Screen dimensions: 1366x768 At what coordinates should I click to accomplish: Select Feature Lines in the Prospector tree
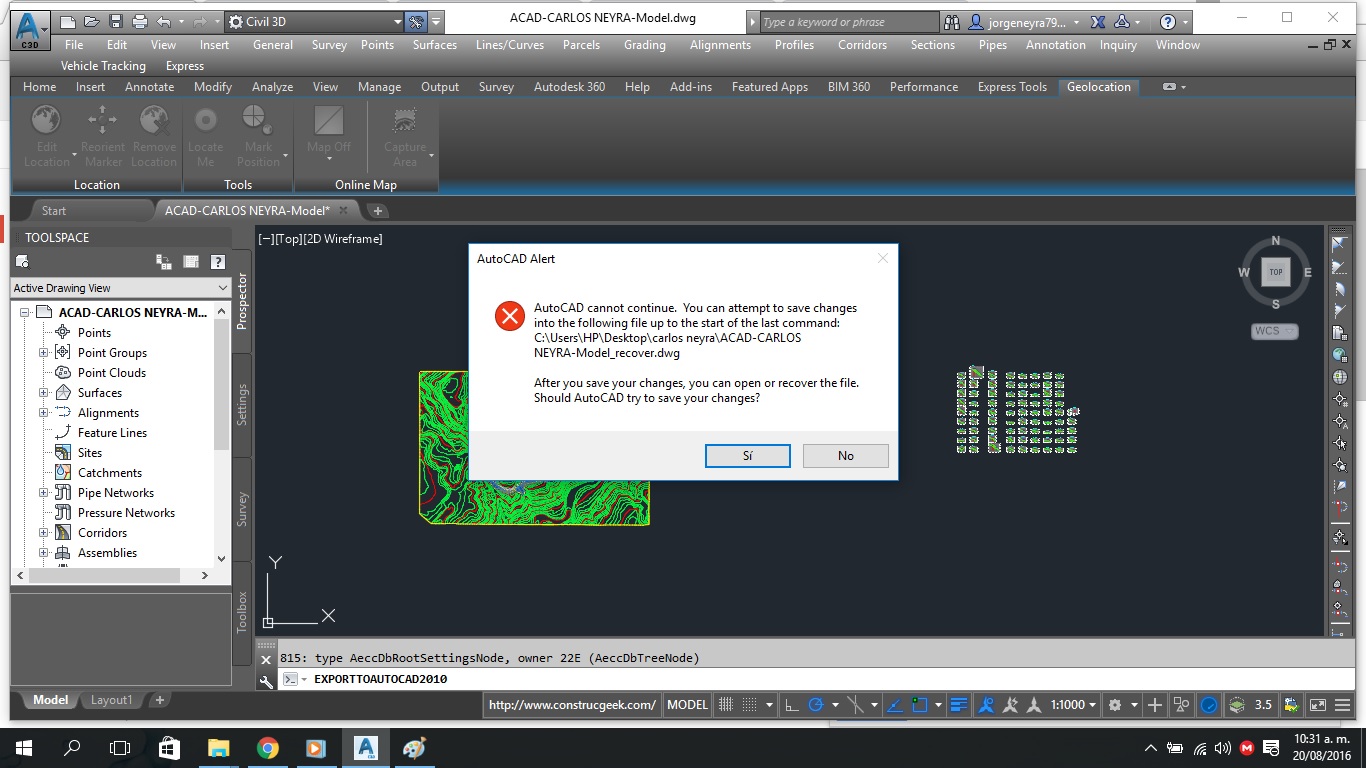112,433
